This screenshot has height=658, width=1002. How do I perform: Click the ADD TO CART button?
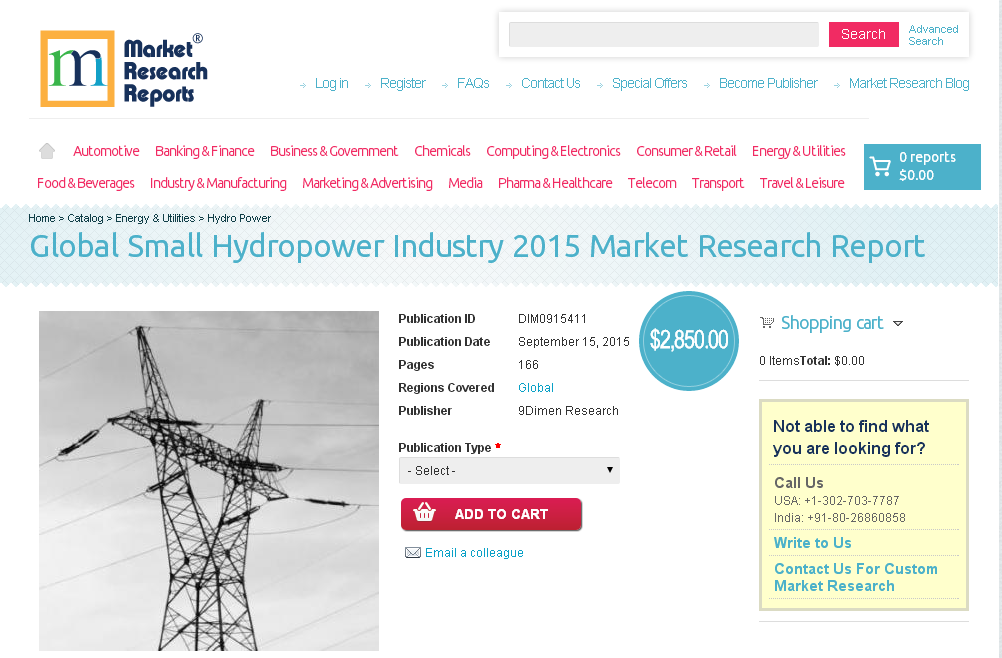tap(491, 514)
